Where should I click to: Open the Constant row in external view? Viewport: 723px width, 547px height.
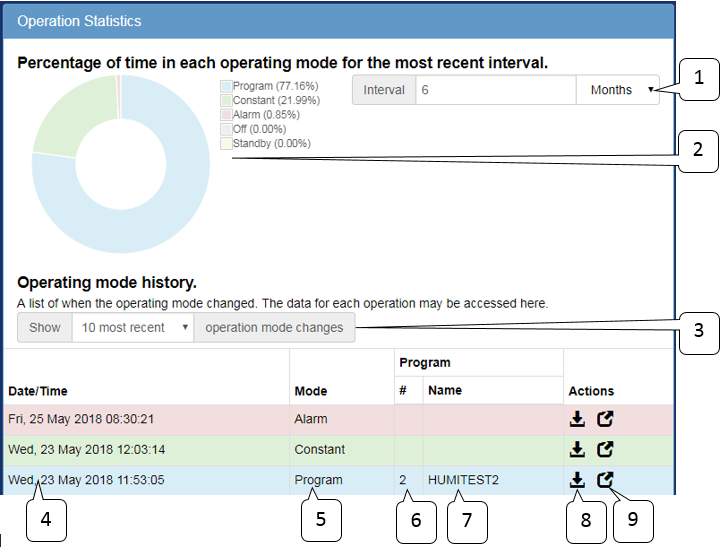(x=605, y=449)
